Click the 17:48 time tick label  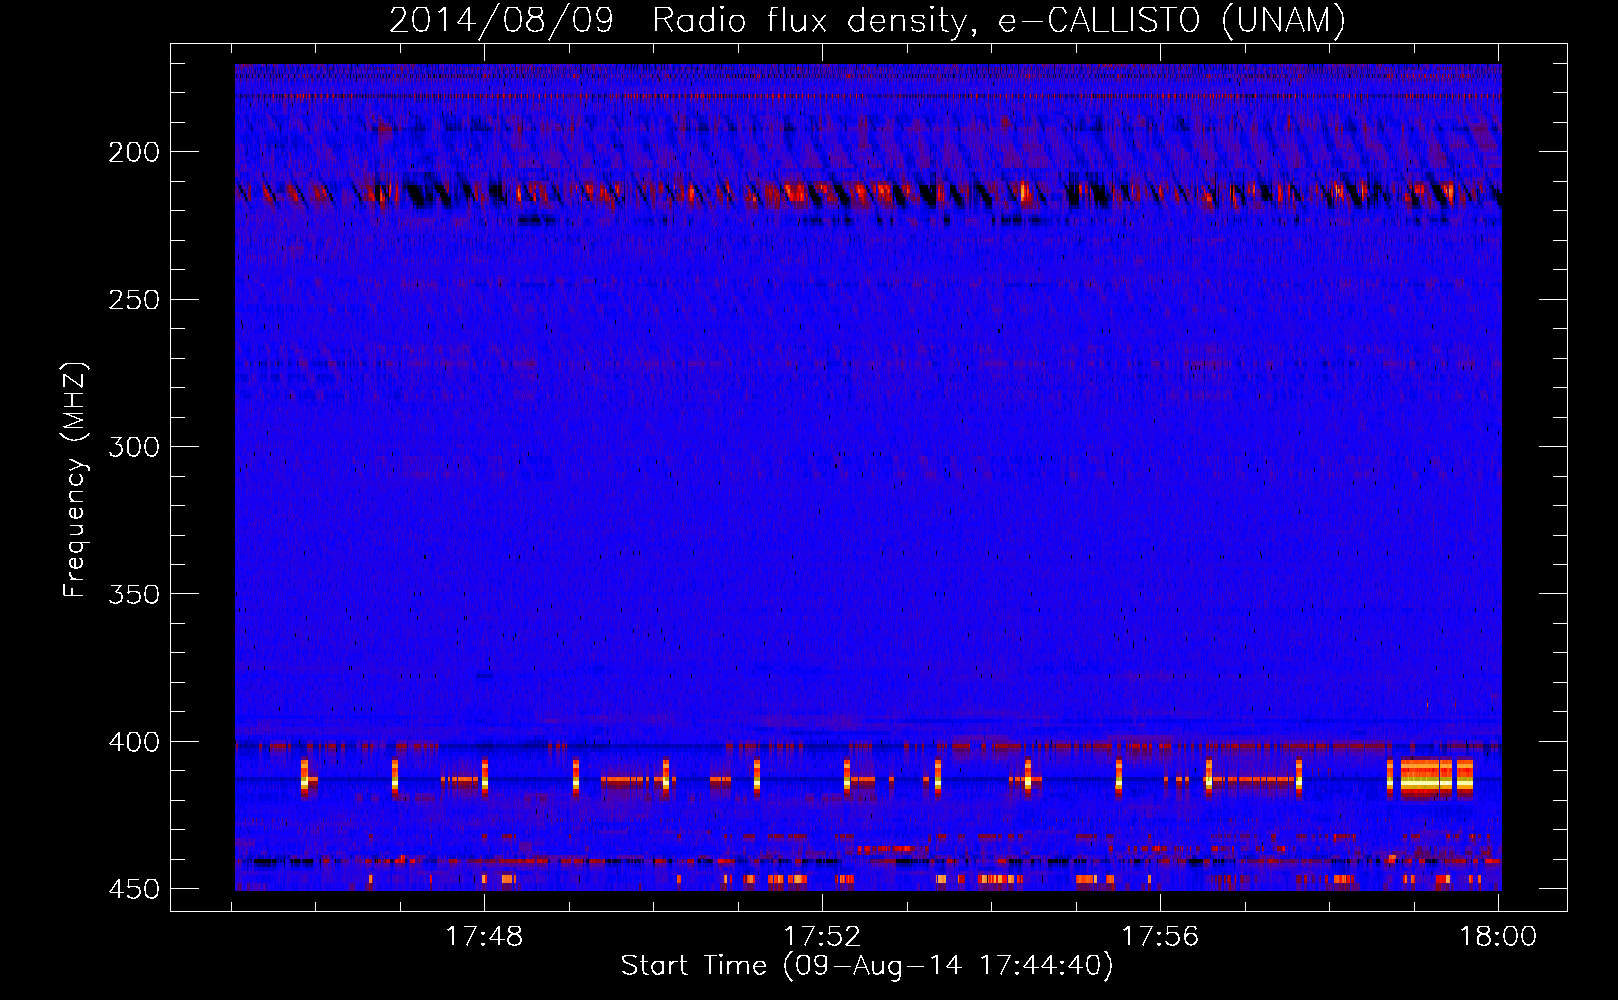[x=484, y=937]
